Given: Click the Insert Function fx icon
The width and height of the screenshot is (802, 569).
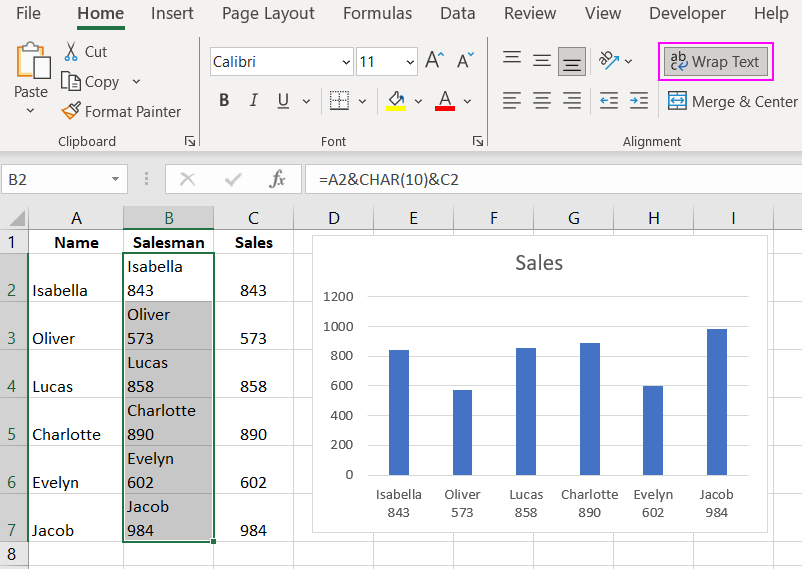Looking at the screenshot, I should (278, 180).
